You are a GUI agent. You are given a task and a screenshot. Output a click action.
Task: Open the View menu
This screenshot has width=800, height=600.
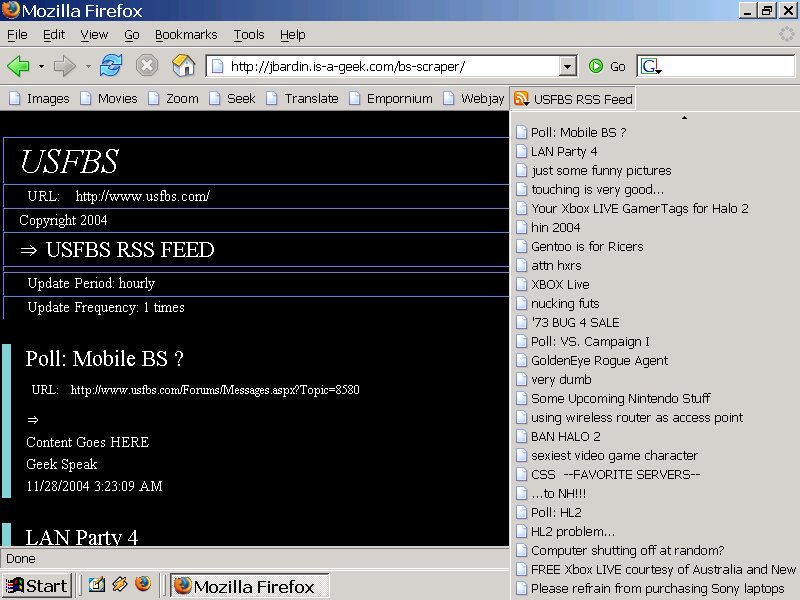(94, 35)
